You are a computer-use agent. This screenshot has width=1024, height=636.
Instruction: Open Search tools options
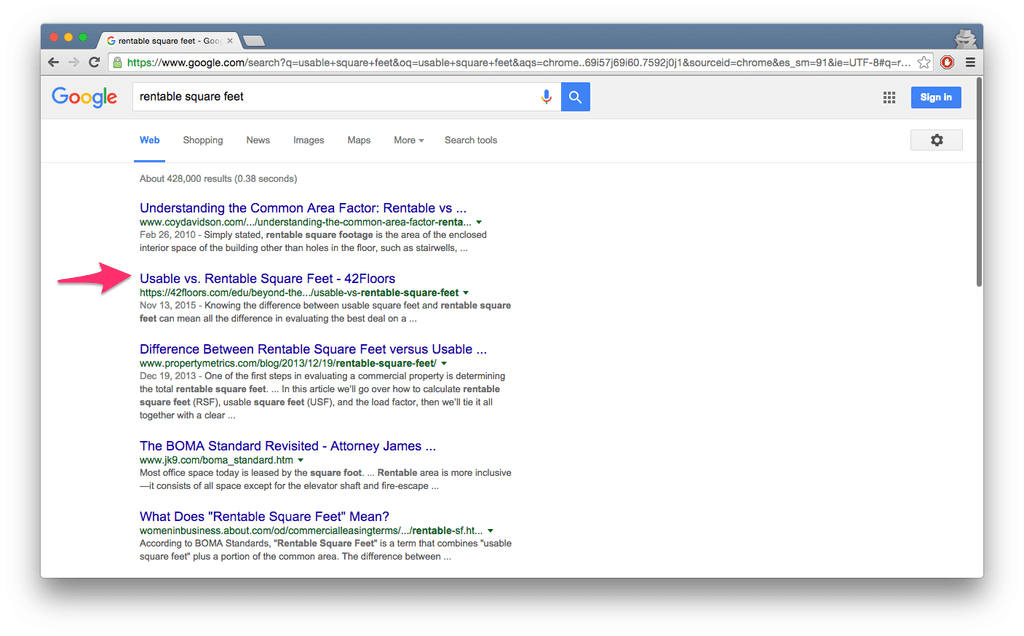(x=471, y=140)
